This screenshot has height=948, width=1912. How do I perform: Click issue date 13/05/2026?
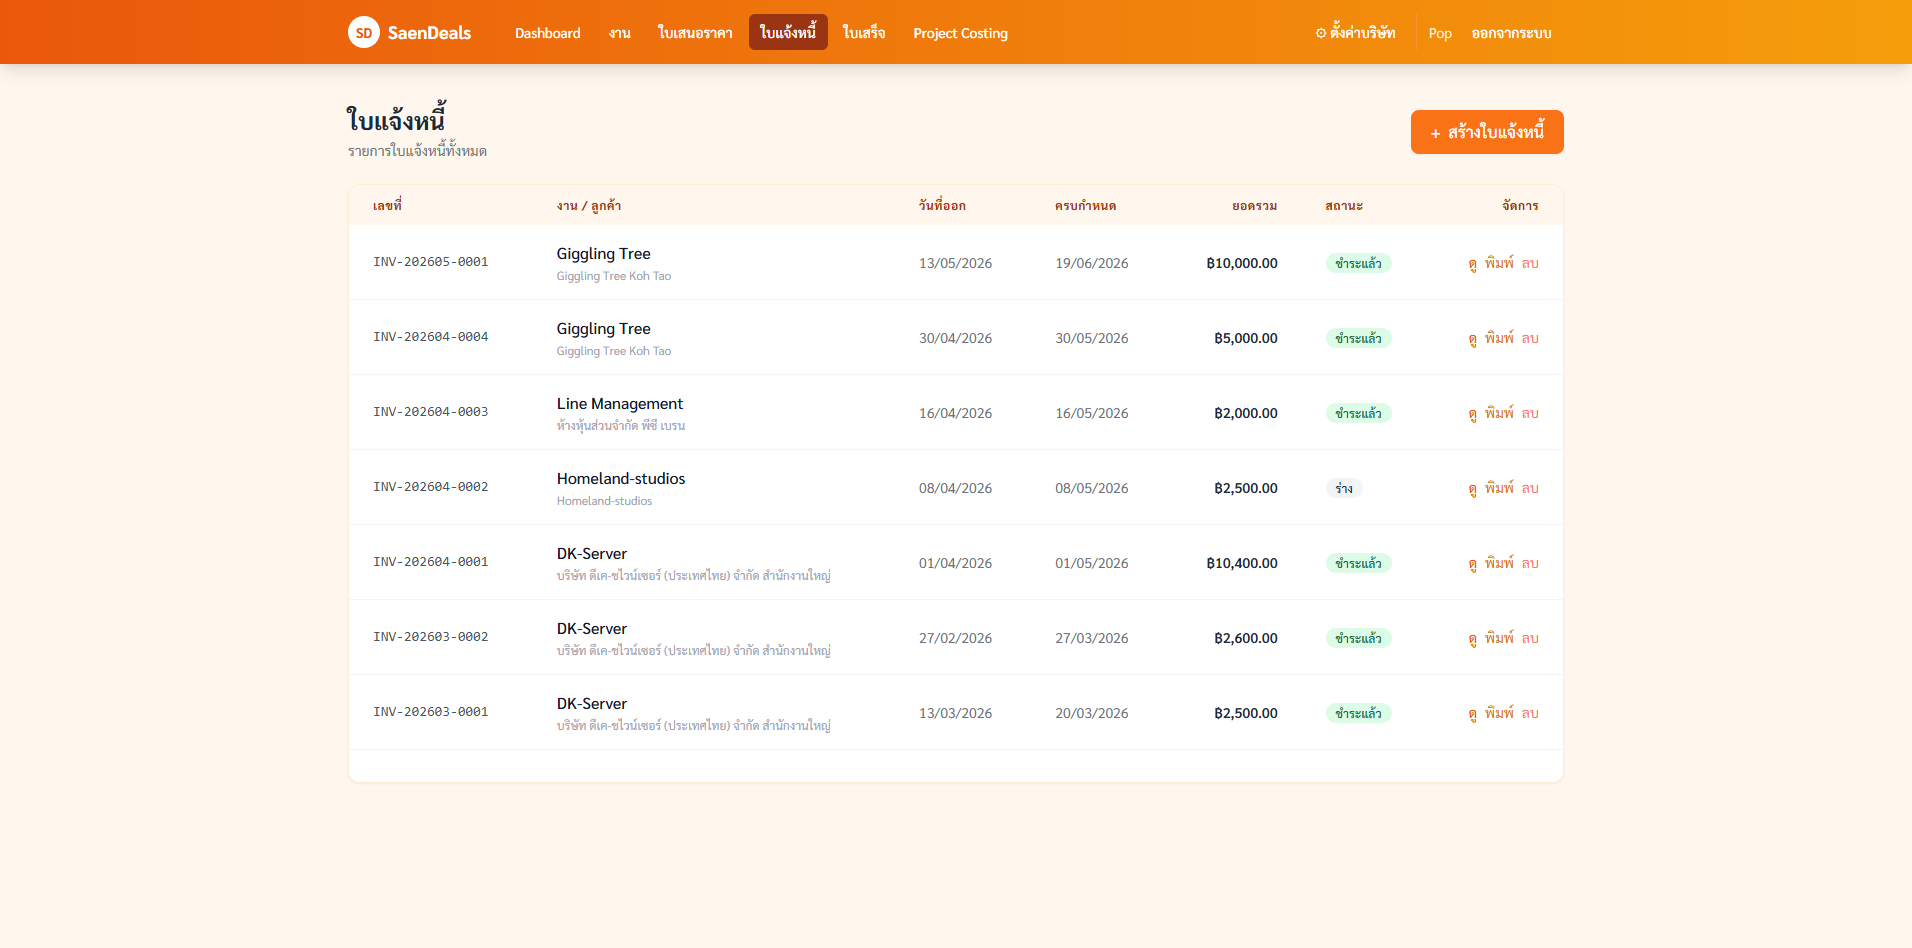[955, 263]
